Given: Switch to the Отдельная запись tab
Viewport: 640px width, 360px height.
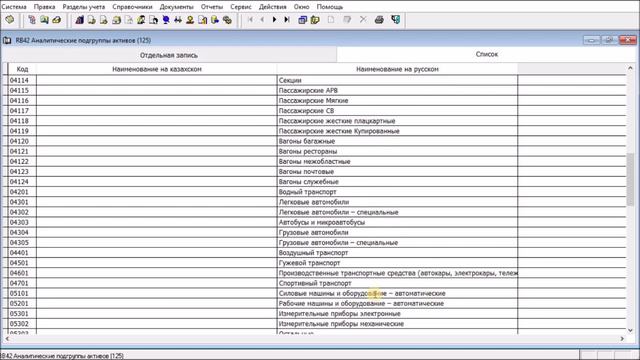Looking at the screenshot, I should (x=169, y=55).
